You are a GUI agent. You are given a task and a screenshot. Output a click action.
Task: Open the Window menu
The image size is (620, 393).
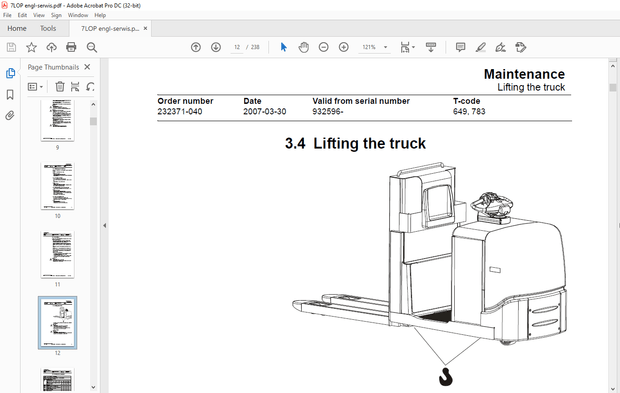(x=78, y=15)
